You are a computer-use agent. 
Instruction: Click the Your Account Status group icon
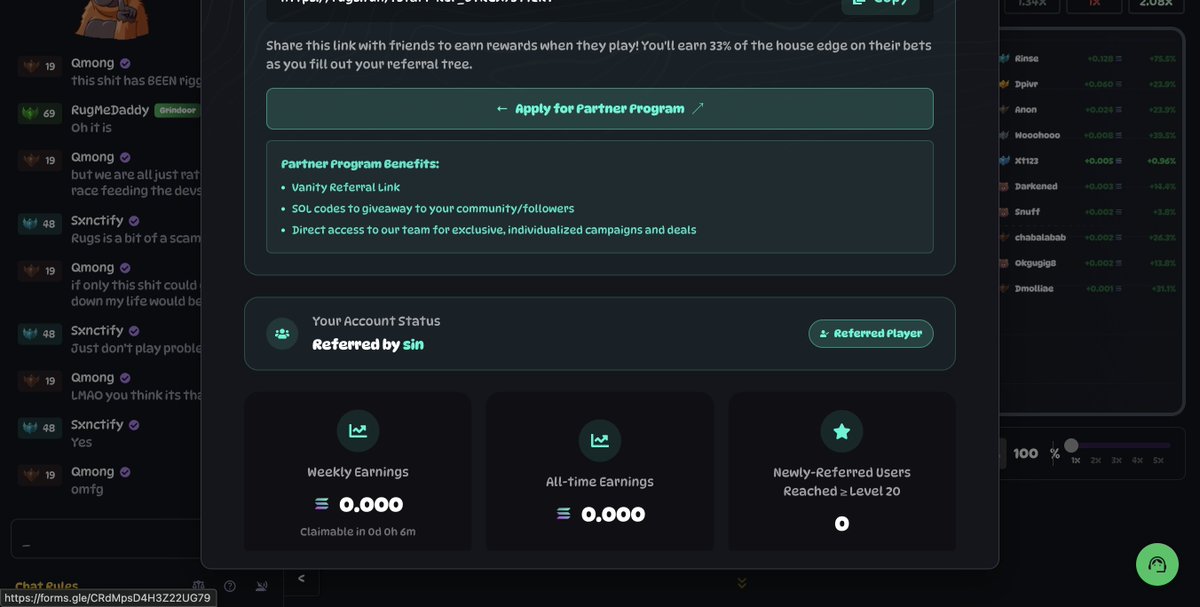282,333
